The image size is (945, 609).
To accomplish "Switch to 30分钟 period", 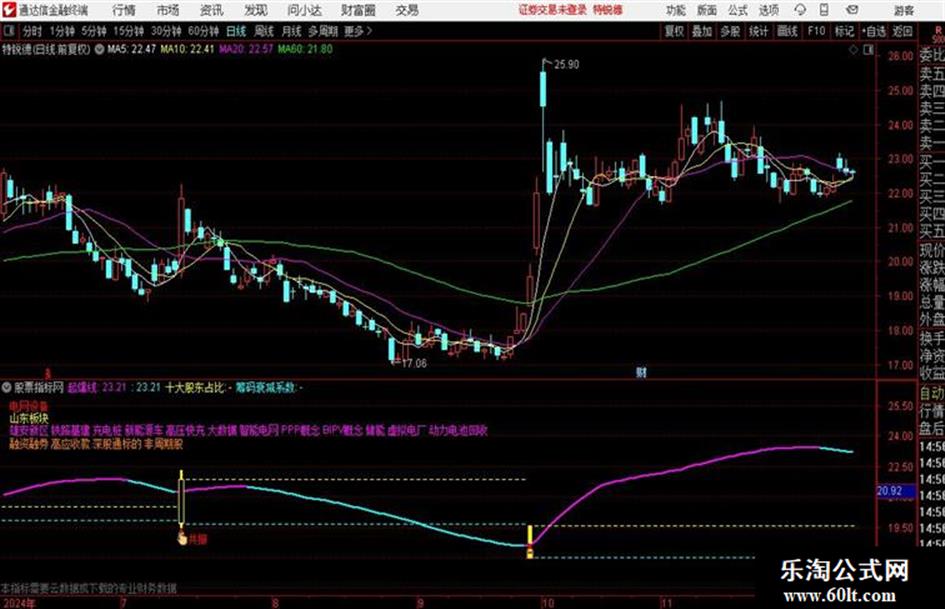I will (166, 31).
